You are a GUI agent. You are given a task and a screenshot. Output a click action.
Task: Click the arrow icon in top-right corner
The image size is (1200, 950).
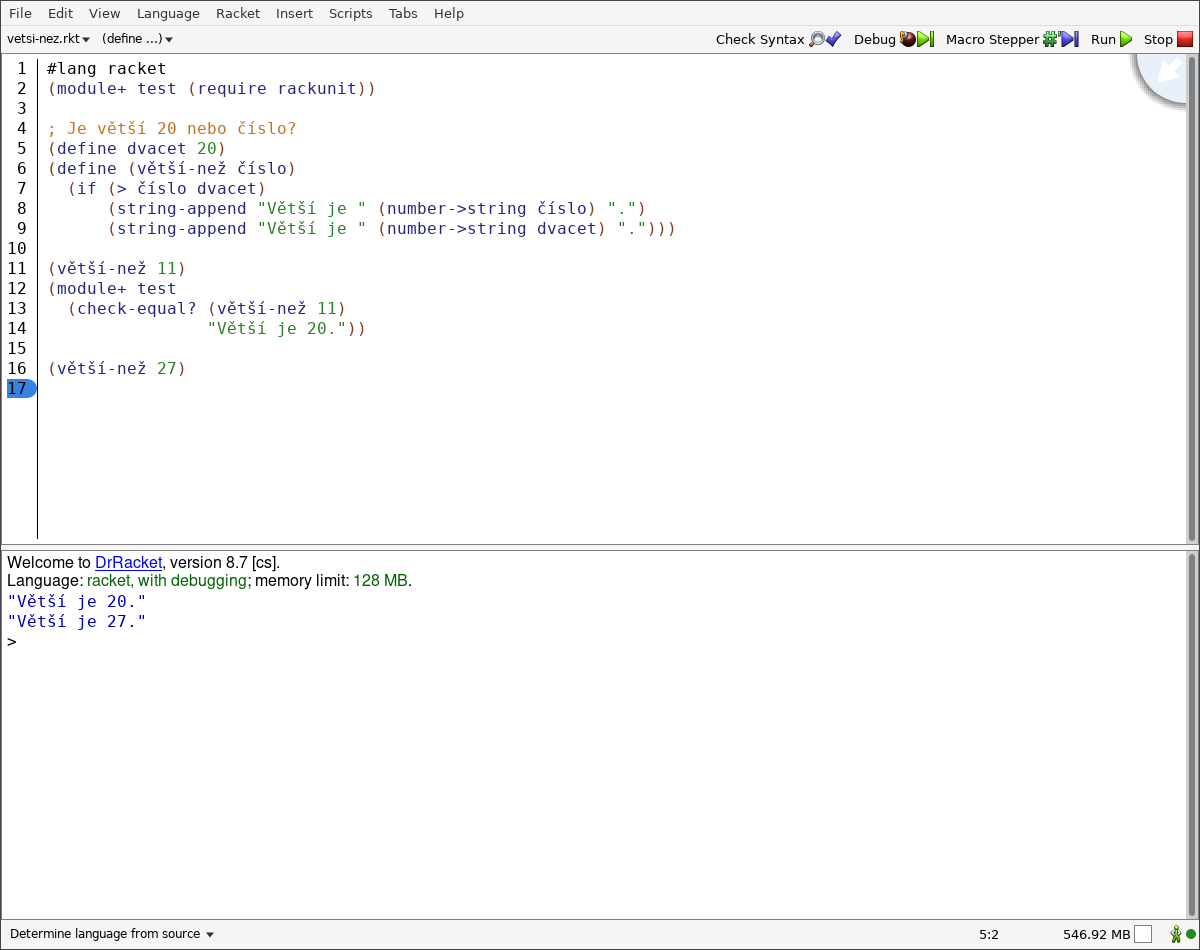click(1168, 72)
